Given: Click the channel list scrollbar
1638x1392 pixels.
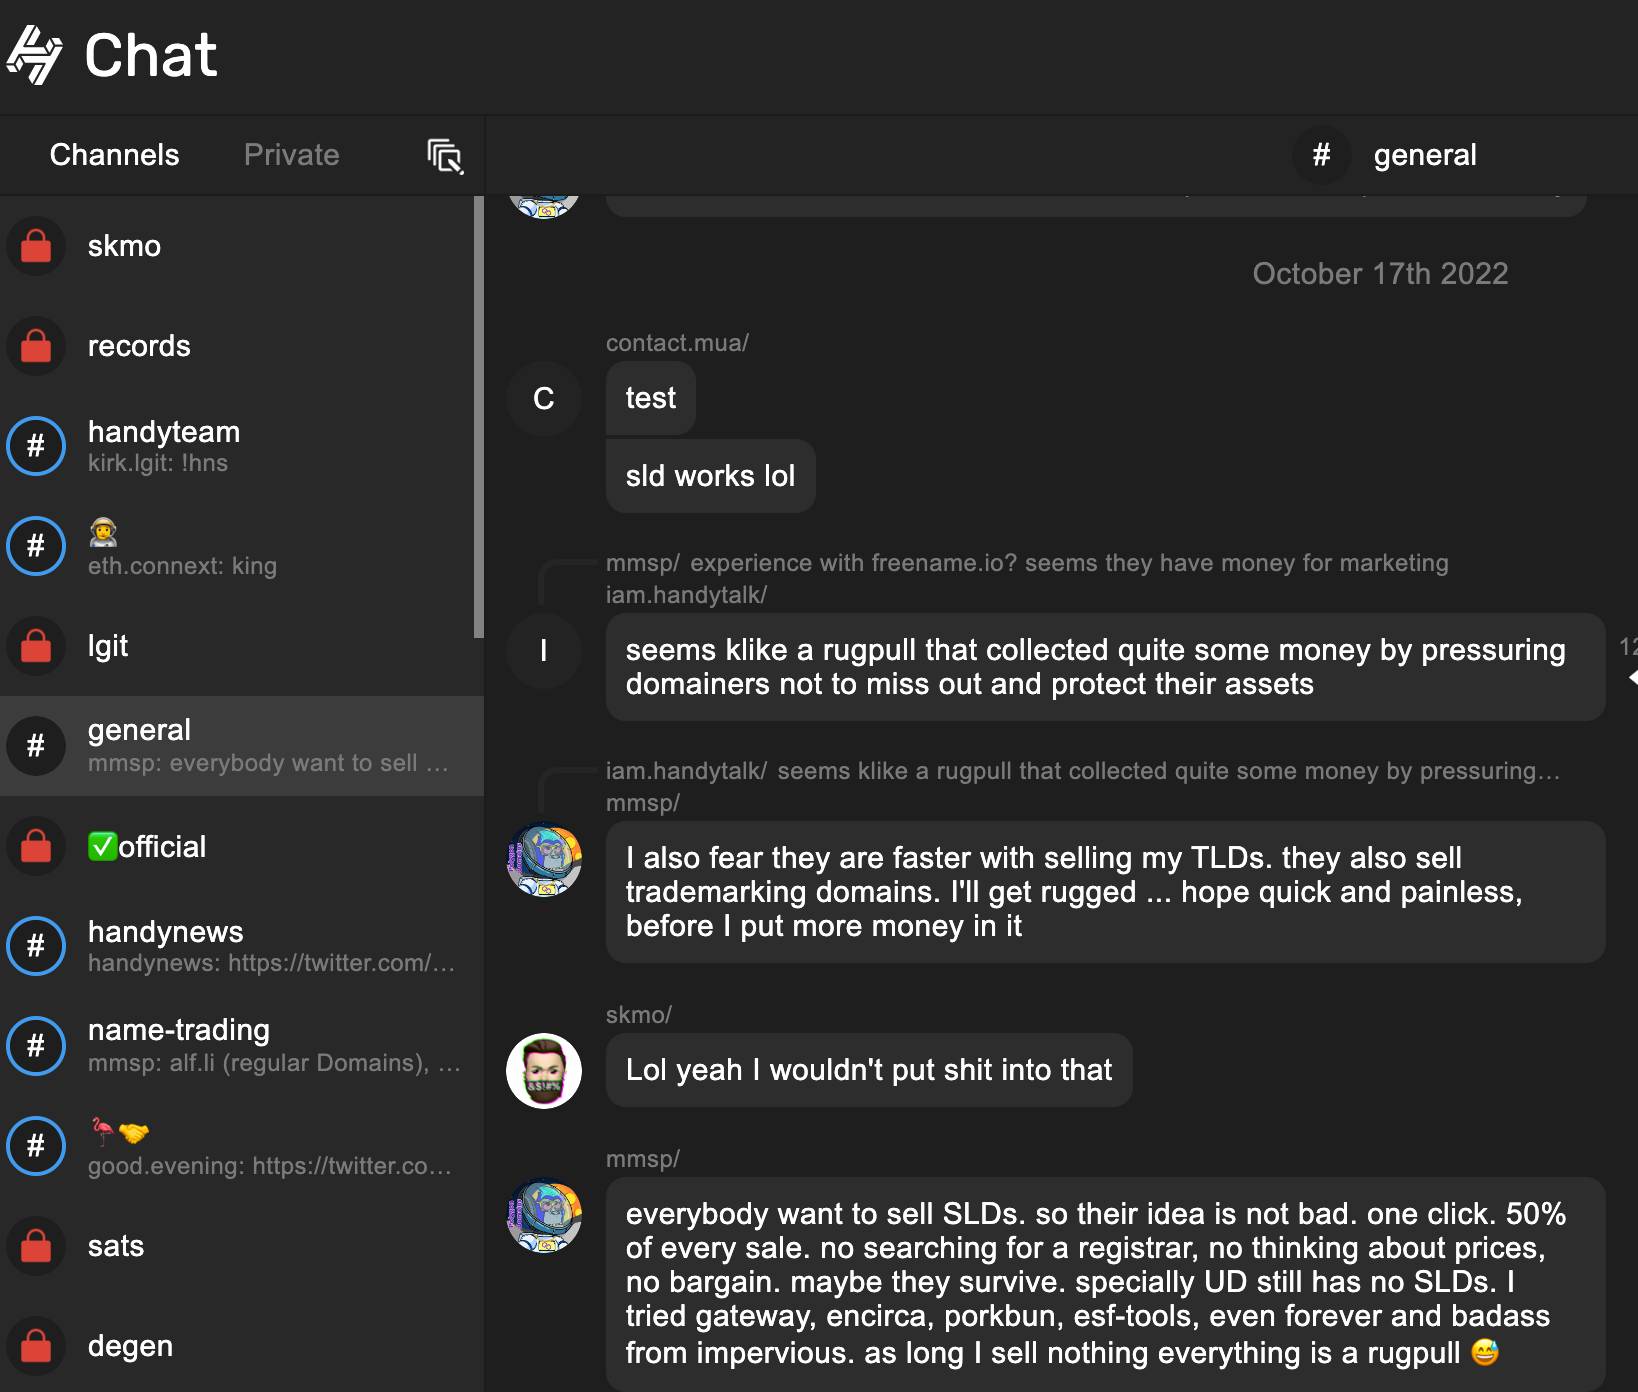Looking at the screenshot, I should click(479, 417).
